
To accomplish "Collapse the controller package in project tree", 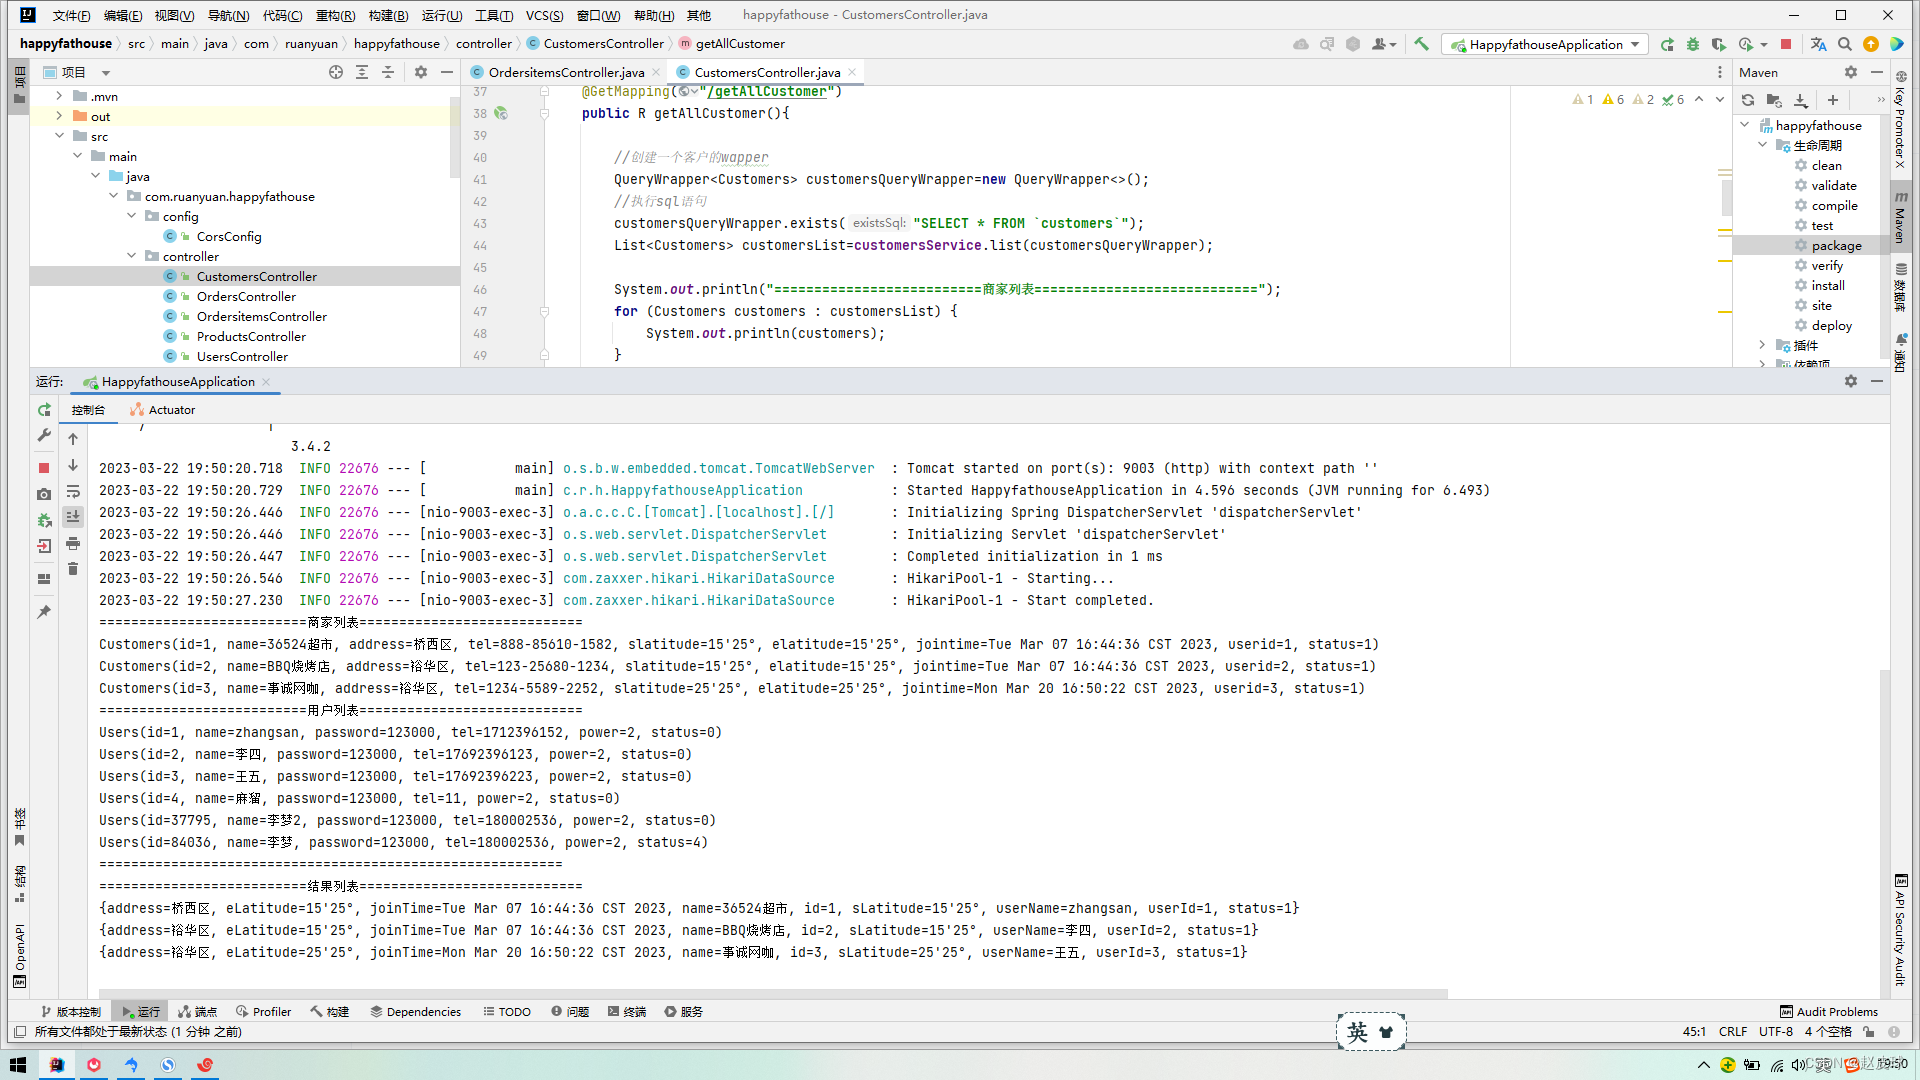I will (x=131, y=256).
